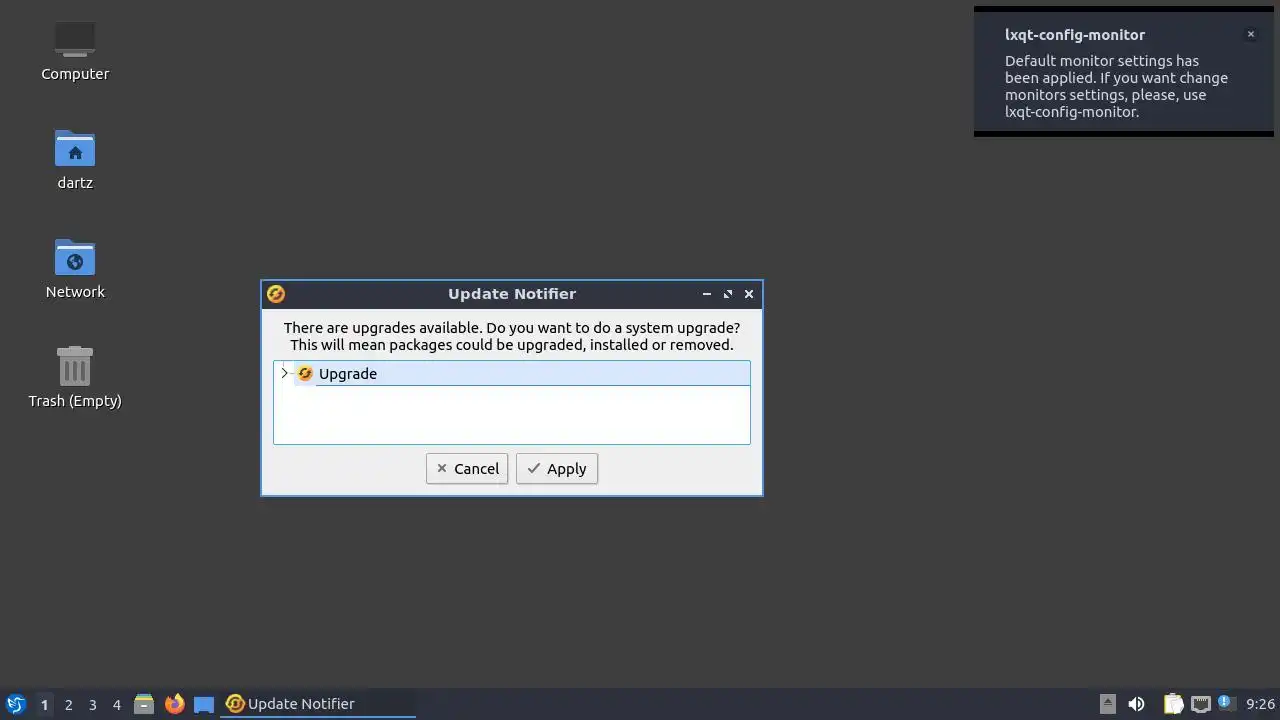1280x720 pixels.
Task: Open the volume control speaker icon
Action: (x=1136, y=704)
